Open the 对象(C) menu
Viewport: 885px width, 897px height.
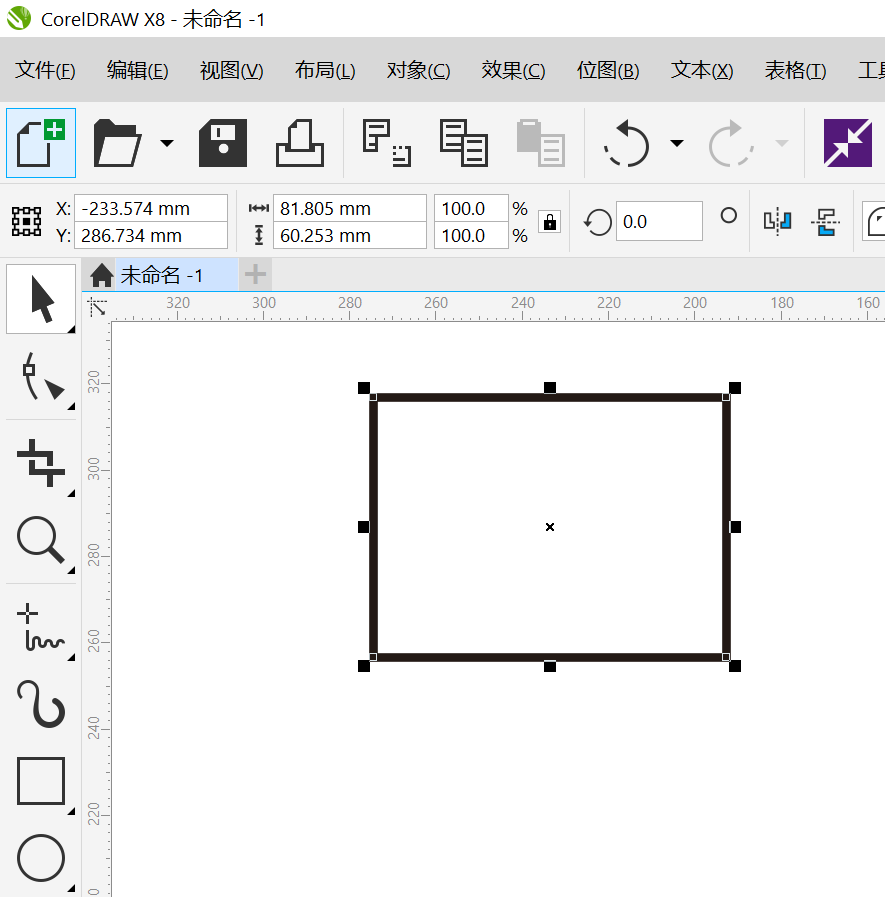(x=418, y=71)
